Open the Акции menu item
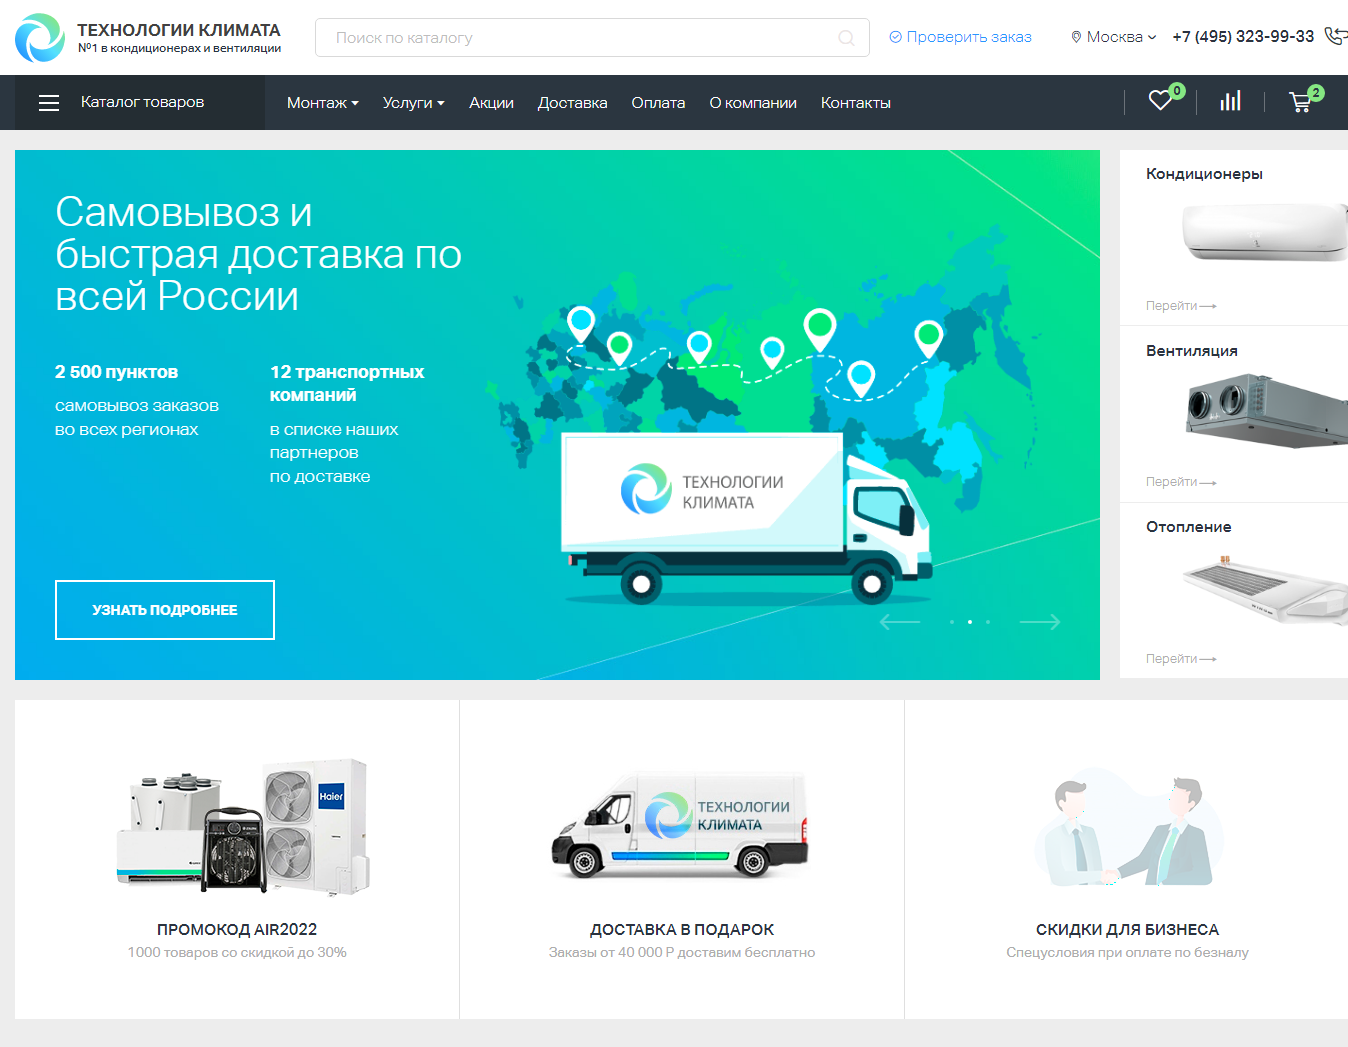 tap(491, 102)
